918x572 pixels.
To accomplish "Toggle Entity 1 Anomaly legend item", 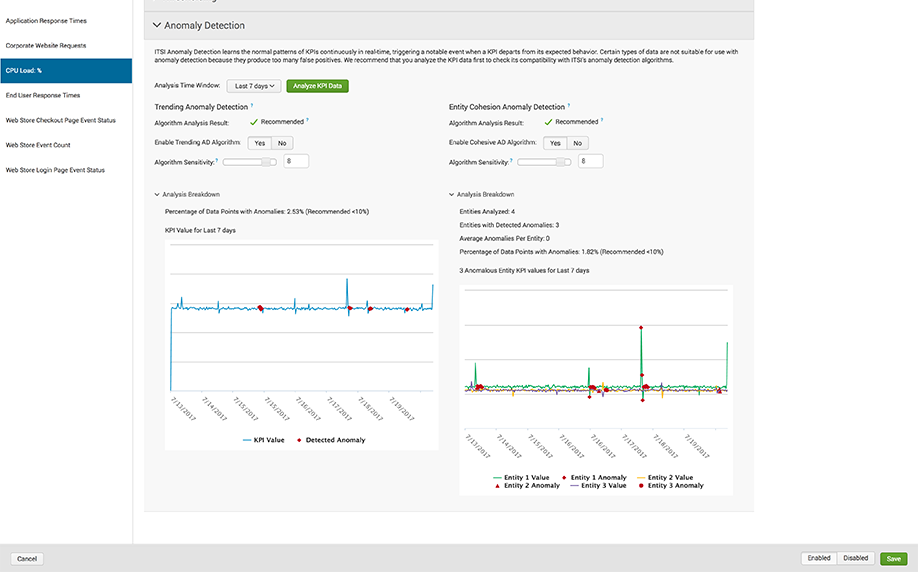I will [x=594, y=478].
